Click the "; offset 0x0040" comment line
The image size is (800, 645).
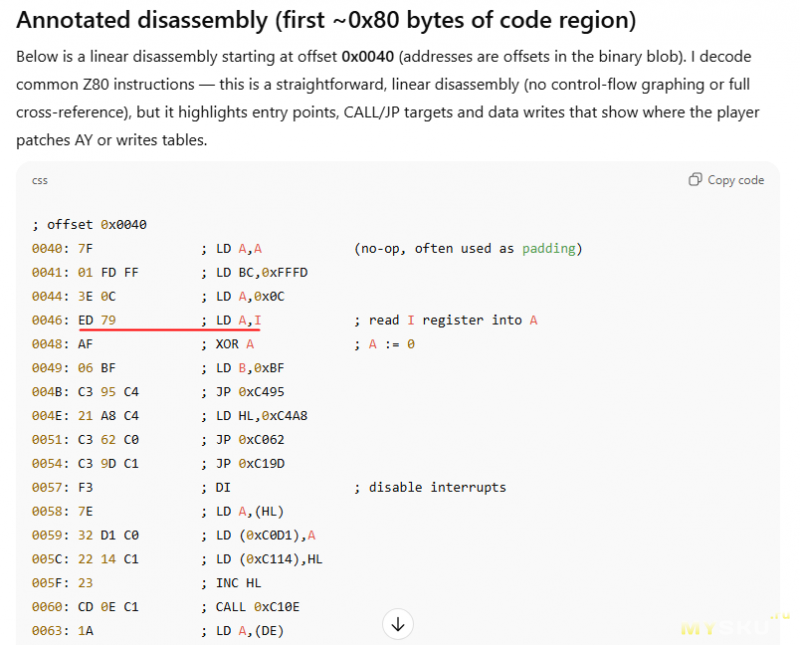pos(90,224)
